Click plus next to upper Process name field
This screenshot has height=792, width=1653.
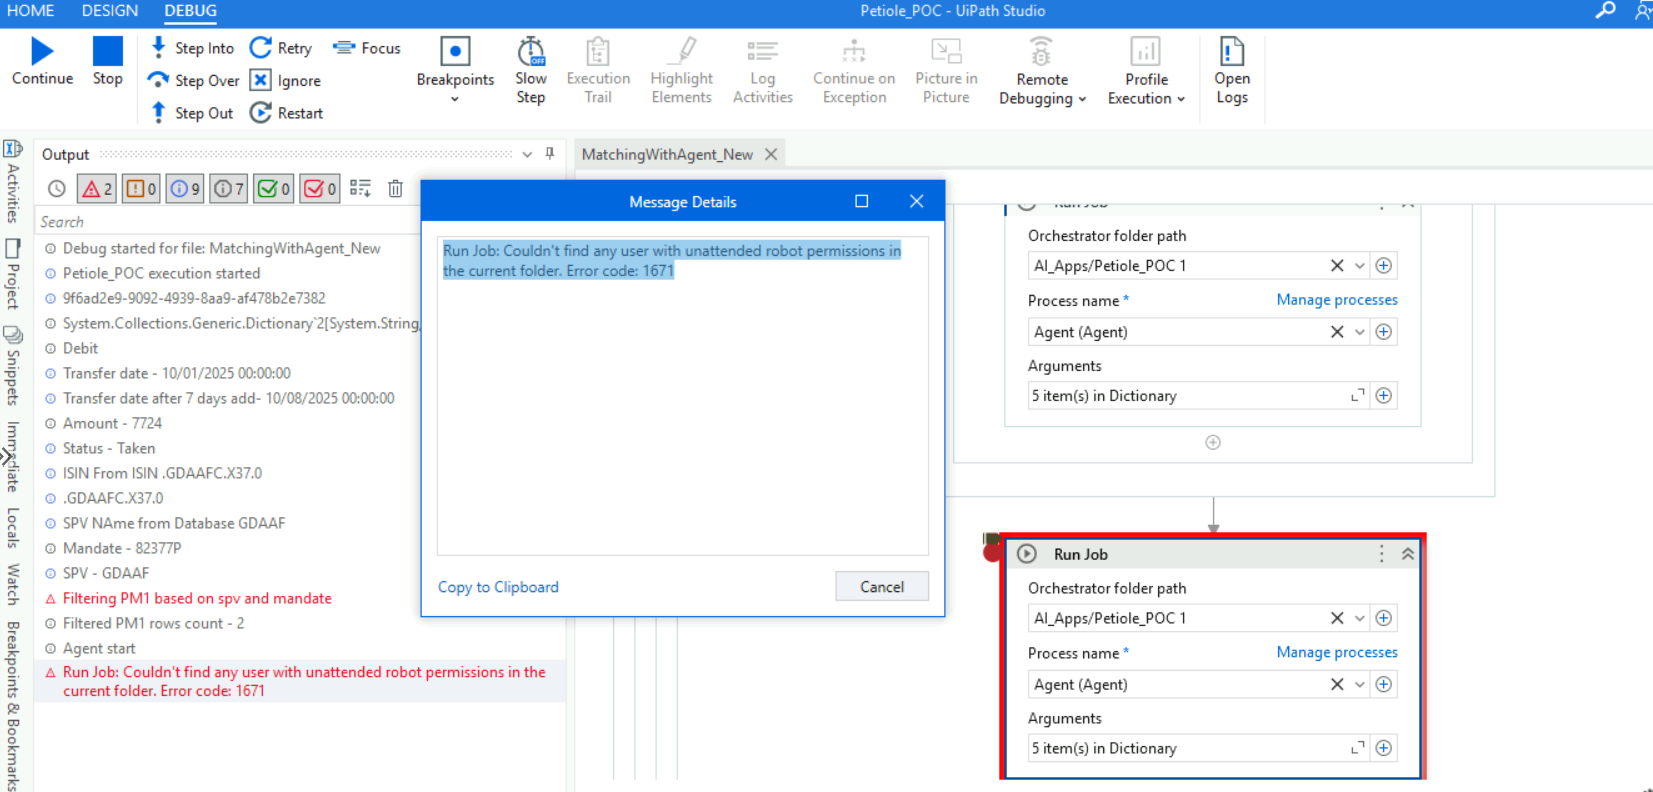point(1384,332)
